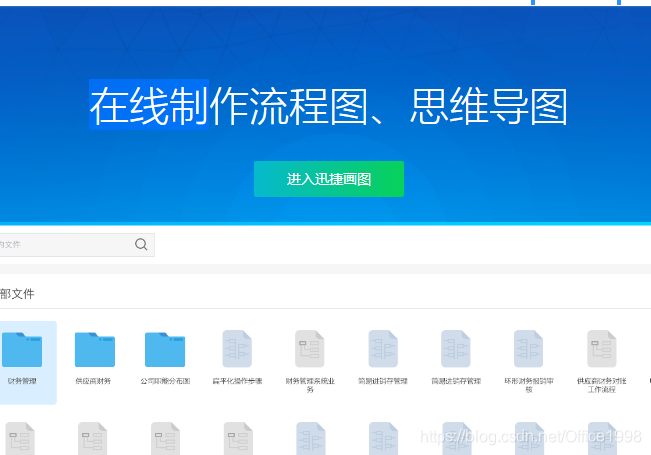651x455 pixels.
Task: Select the 供应商财务对账工作流程 flowchart file icon
Action: [602, 349]
